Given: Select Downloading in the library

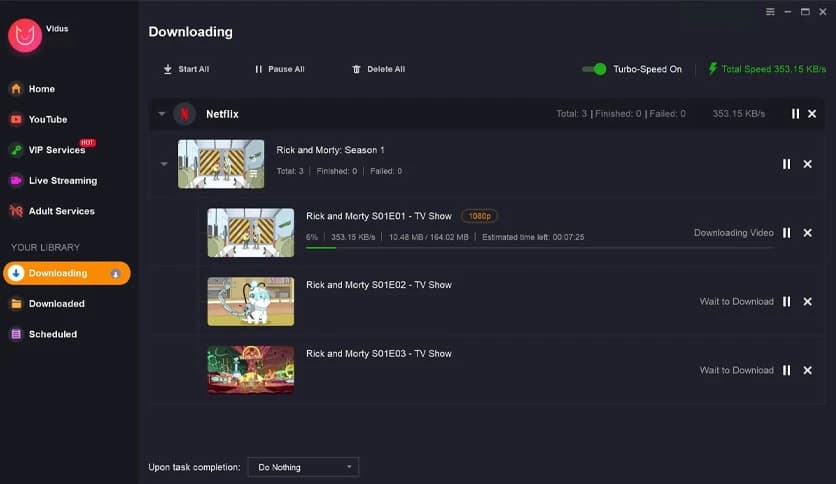Looking at the screenshot, I should (x=67, y=273).
